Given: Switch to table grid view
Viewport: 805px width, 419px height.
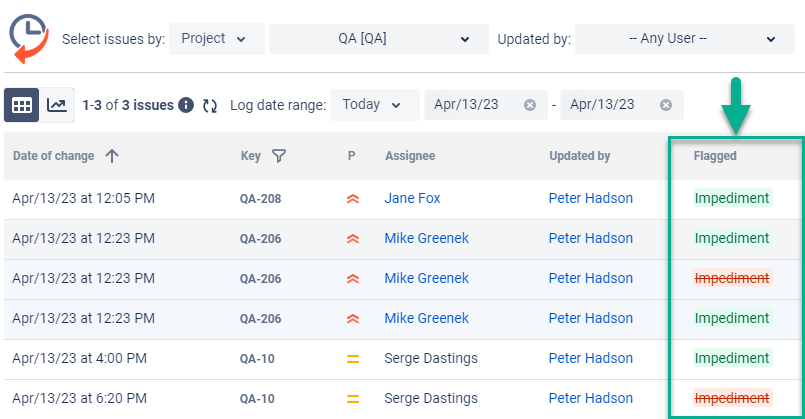Looking at the screenshot, I should click(x=22, y=105).
